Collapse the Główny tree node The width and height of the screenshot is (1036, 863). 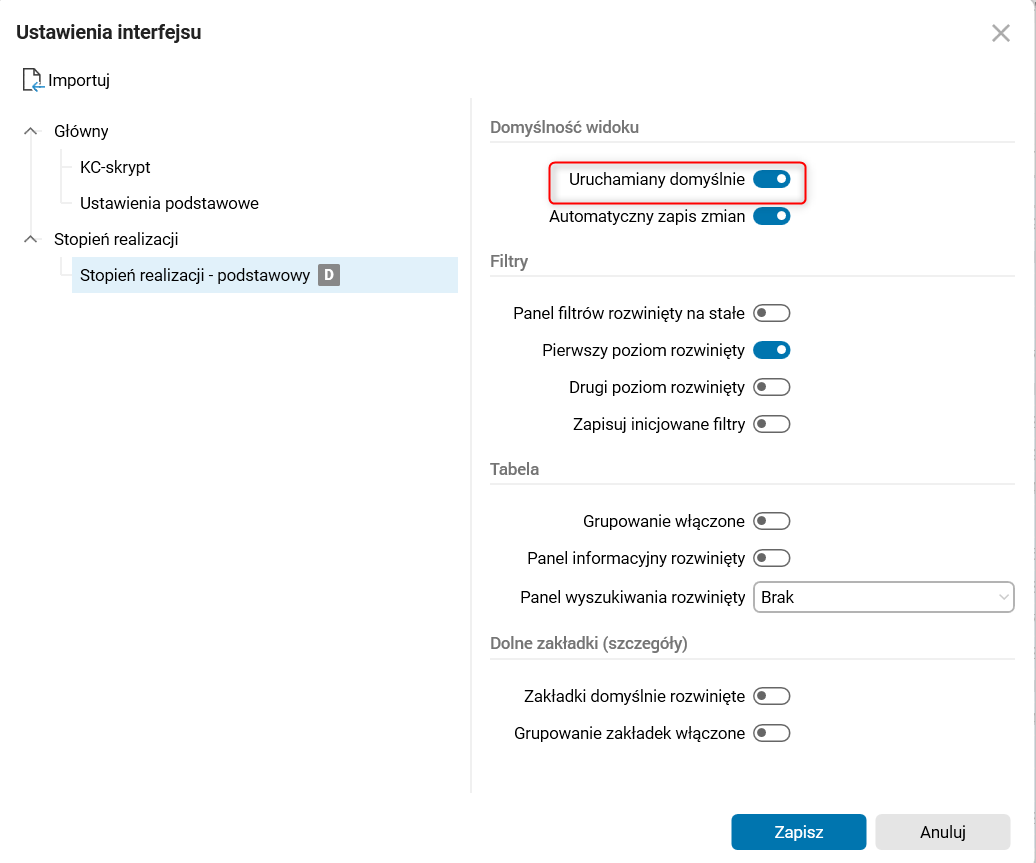coord(30,131)
